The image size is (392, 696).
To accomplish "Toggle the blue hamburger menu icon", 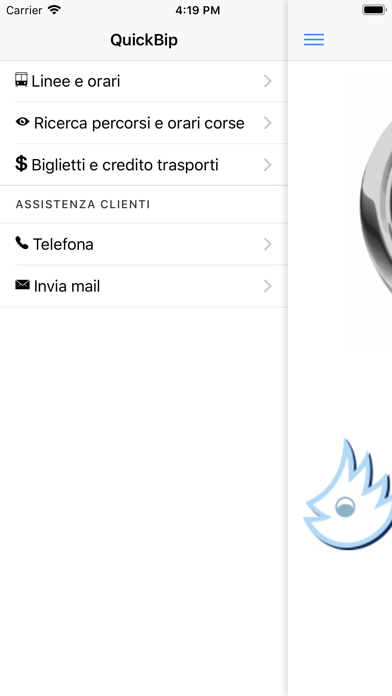I will (x=314, y=40).
